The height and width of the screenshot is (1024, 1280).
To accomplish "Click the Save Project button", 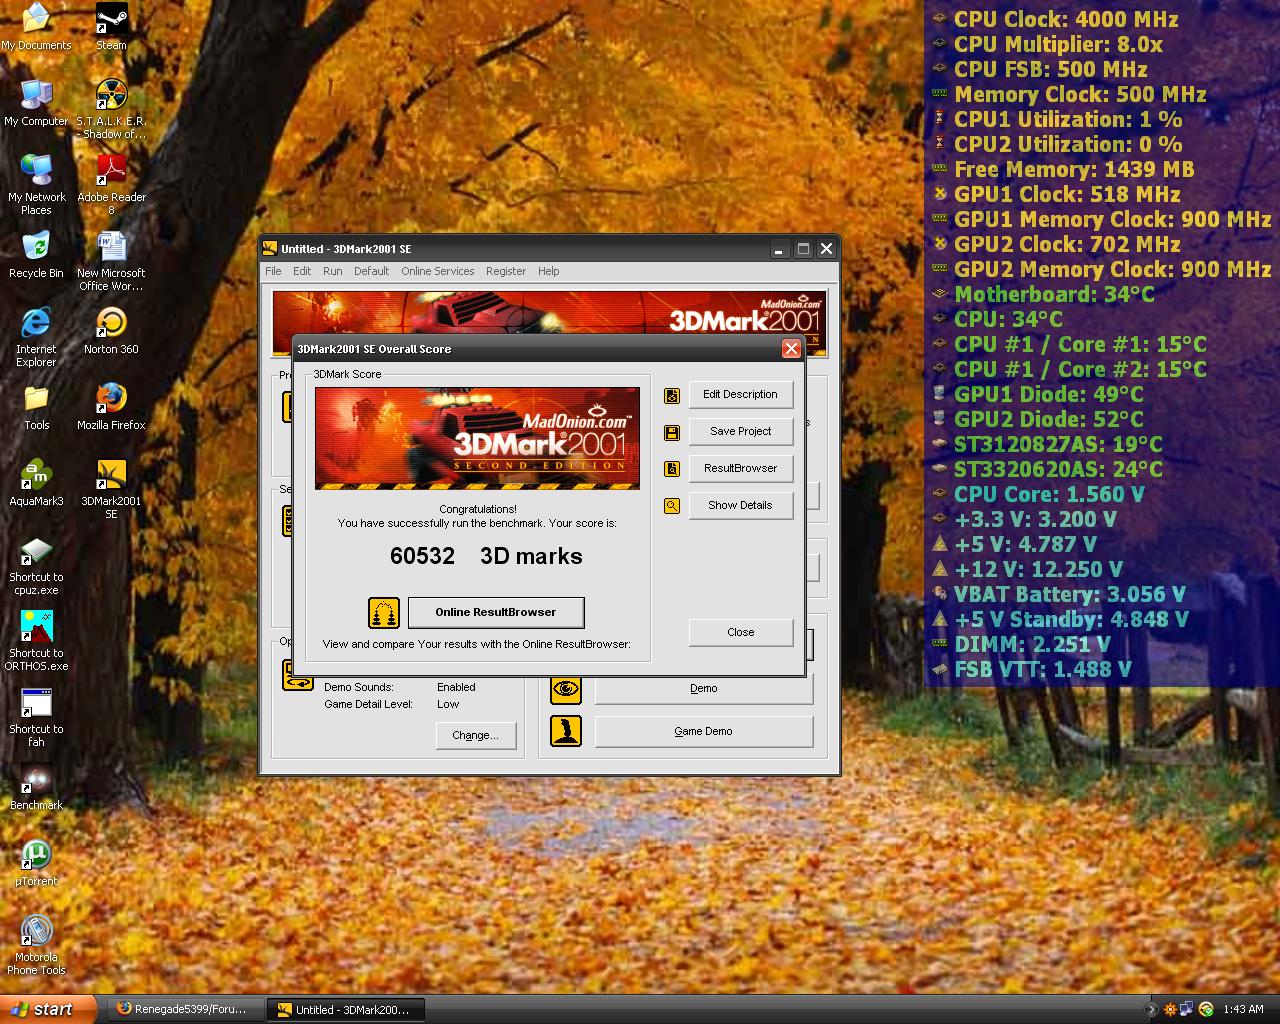I will coord(740,431).
